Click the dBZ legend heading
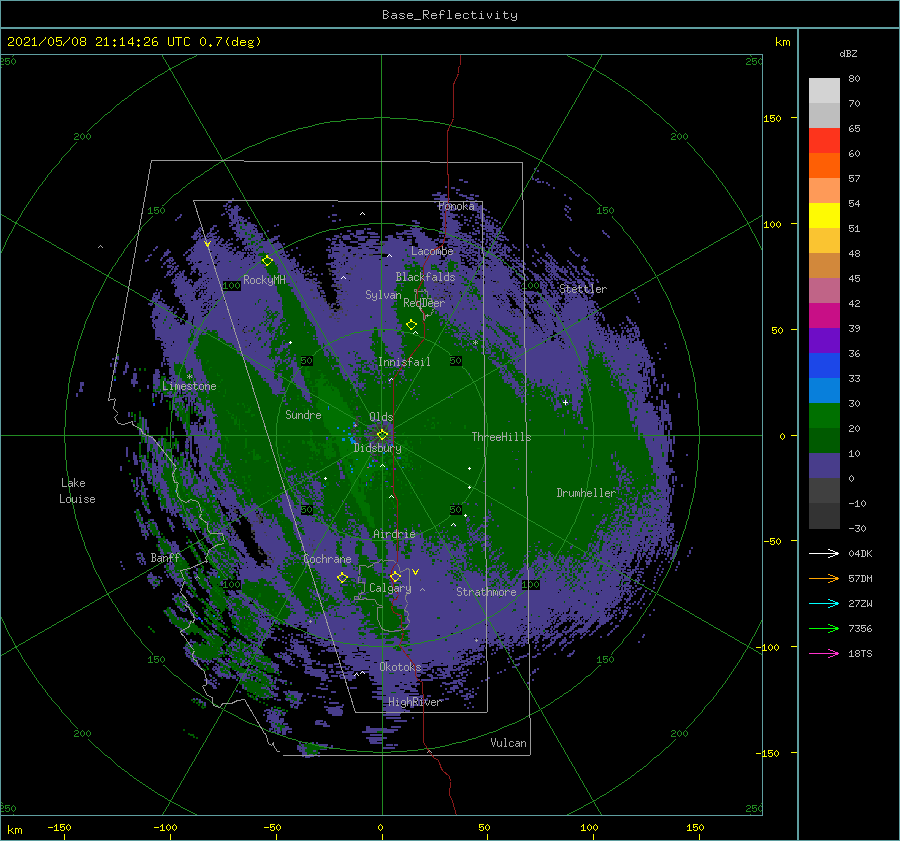Screen dimensions: 900x841 [x=848, y=54]
